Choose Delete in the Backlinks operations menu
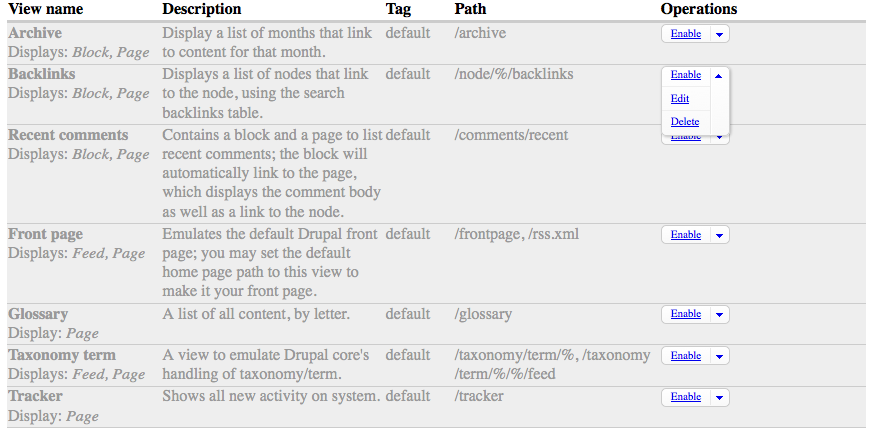870x428 pixels. 685,122
